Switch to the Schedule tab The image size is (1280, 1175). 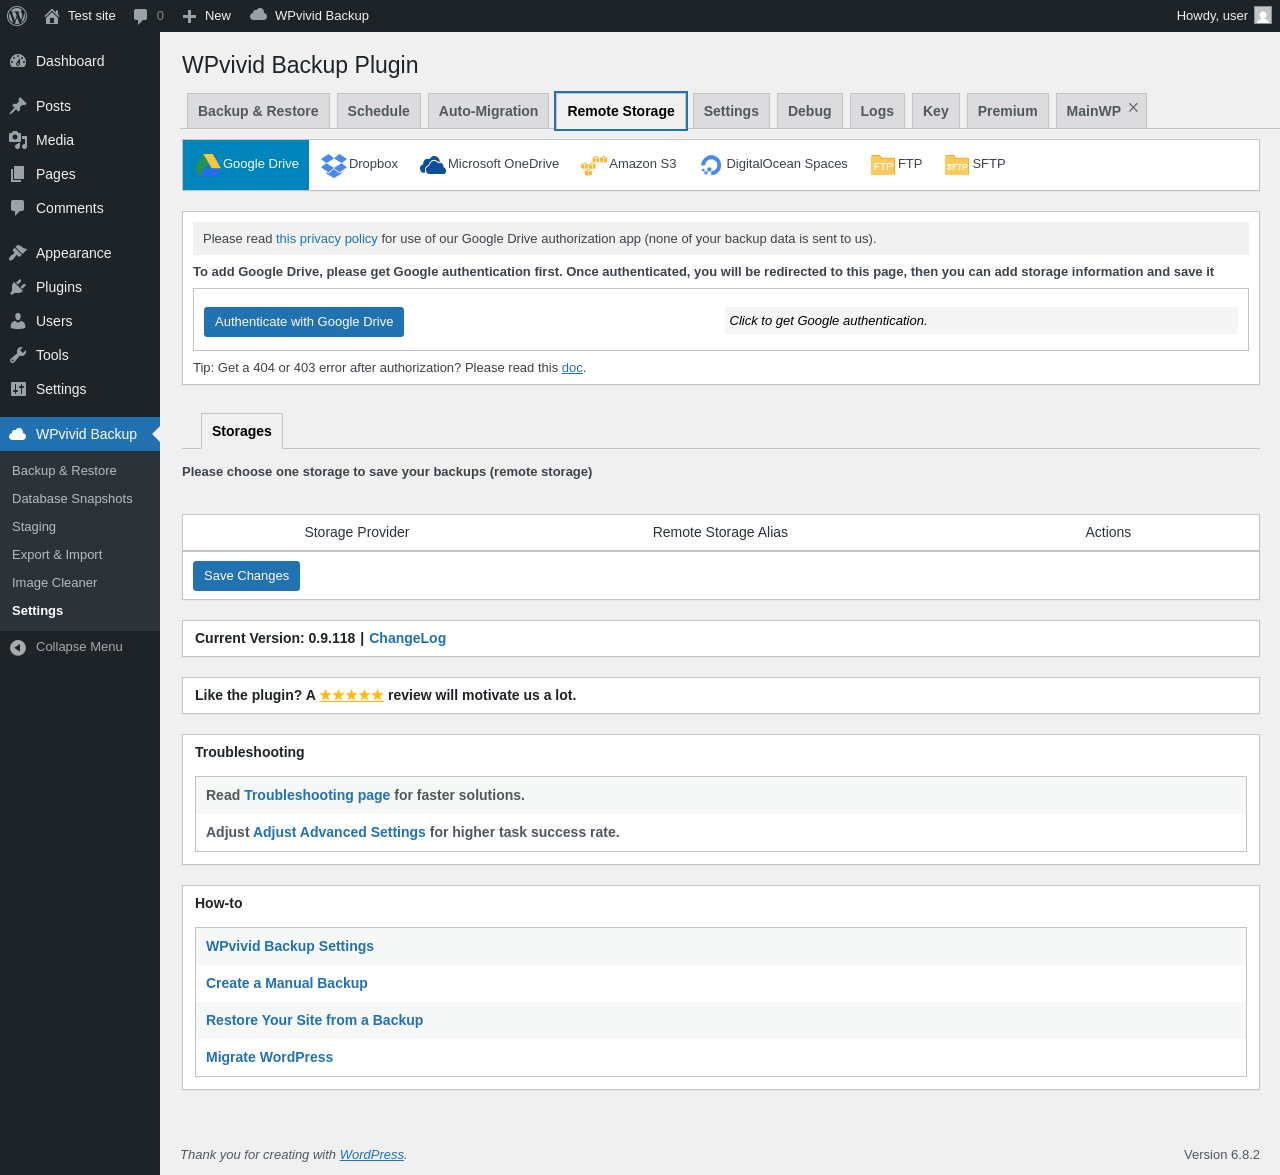378,111
